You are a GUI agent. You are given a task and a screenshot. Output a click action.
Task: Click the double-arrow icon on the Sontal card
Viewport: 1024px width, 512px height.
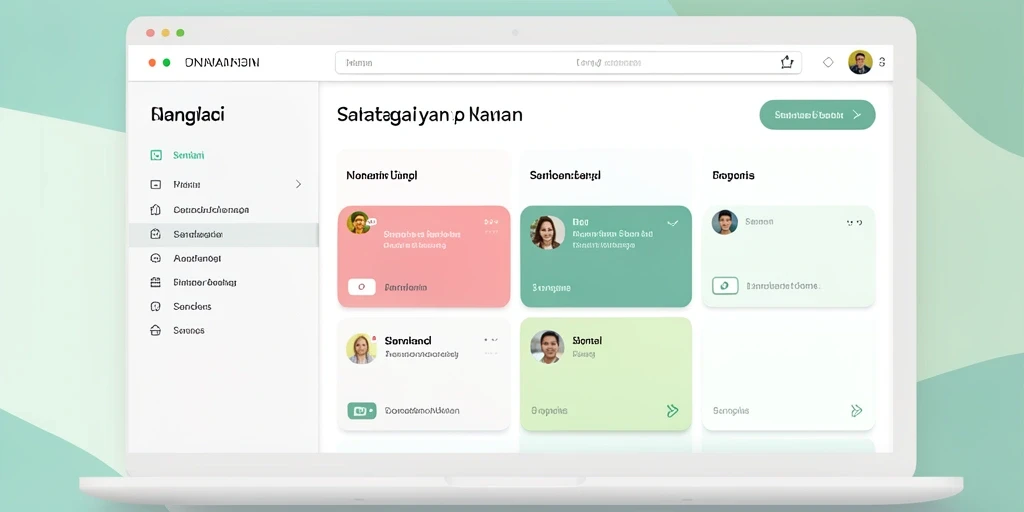[x=673, y=411]
